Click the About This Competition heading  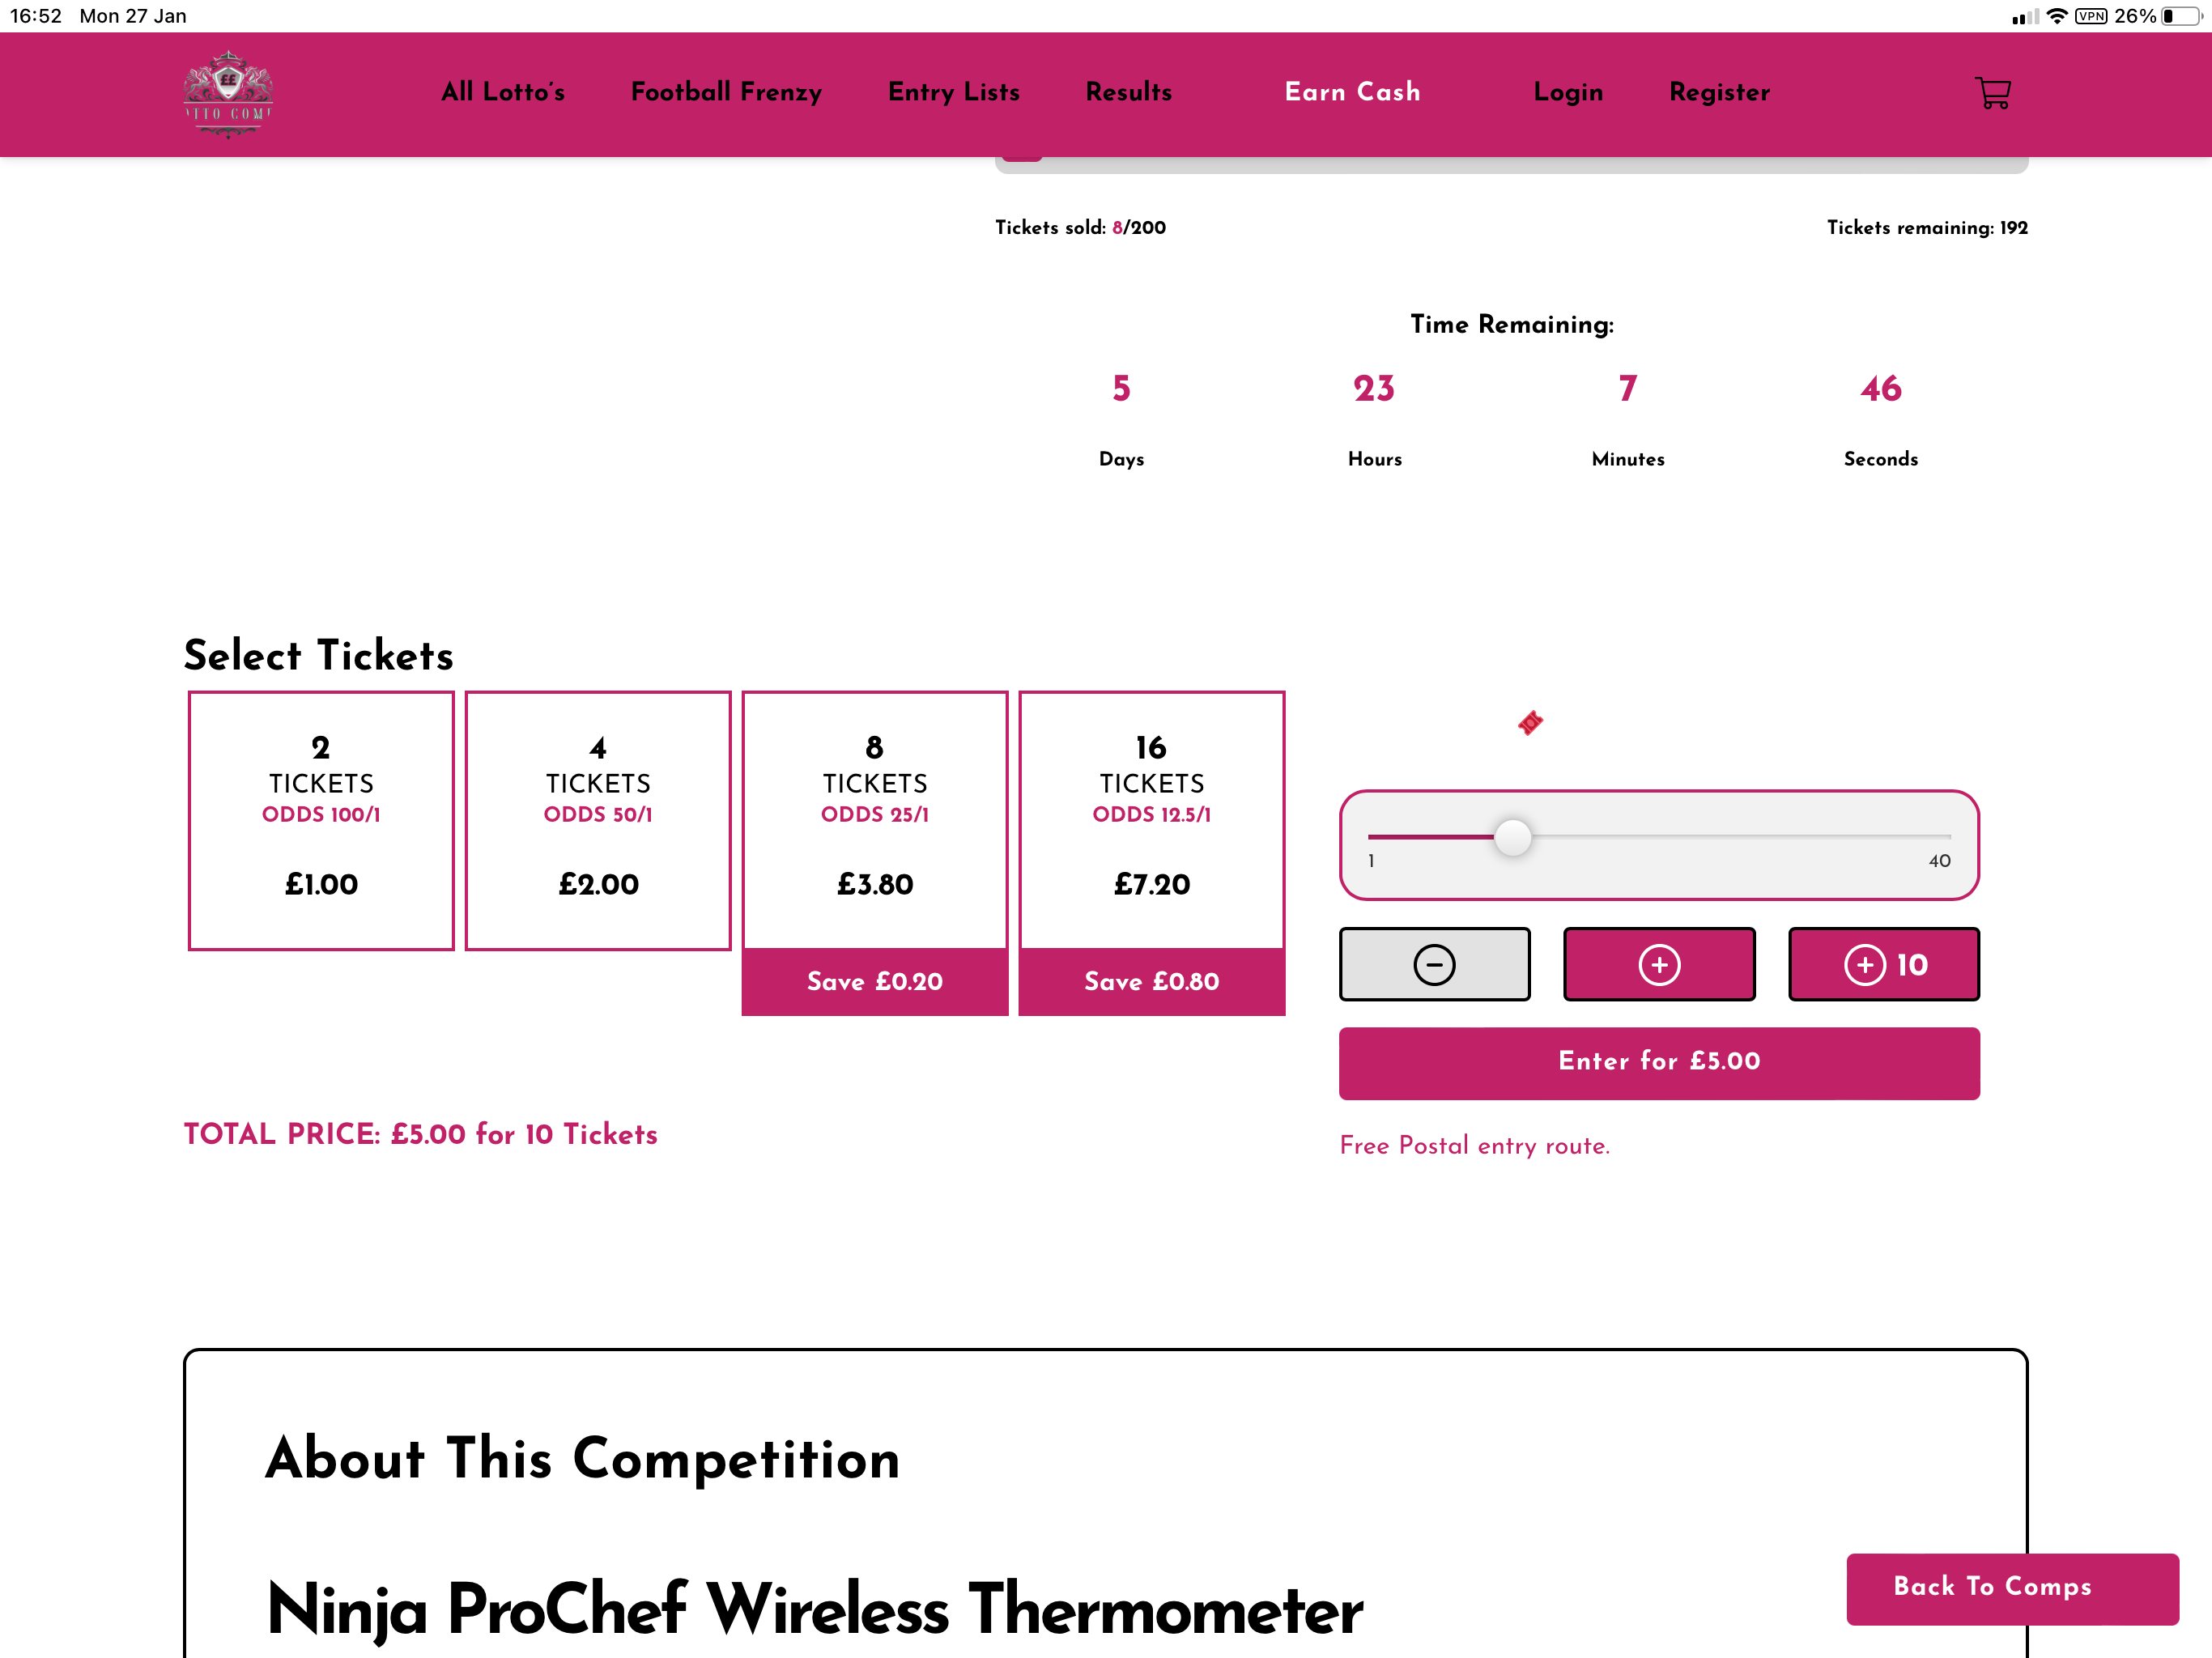pos(583,1458)
